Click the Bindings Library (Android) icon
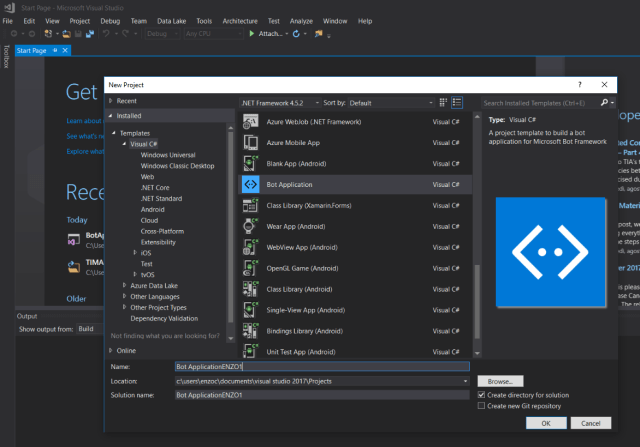This screenshot has height=447, width=640. point(250,331)
